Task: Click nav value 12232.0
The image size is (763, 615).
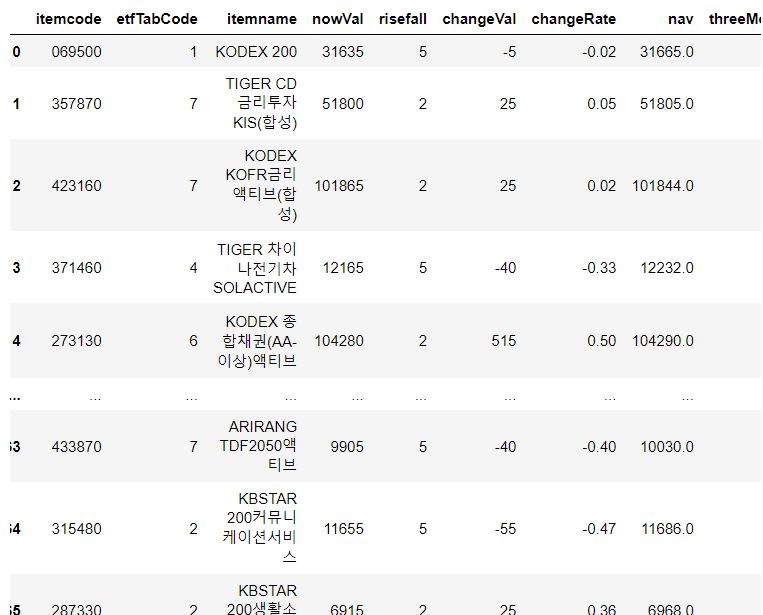Action: 667,268
